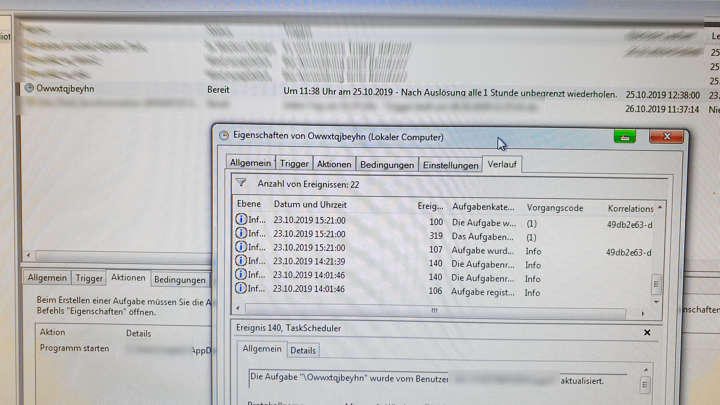Sort by the Ereig... ID column header

pyautogui.click(x=430, y=207)
